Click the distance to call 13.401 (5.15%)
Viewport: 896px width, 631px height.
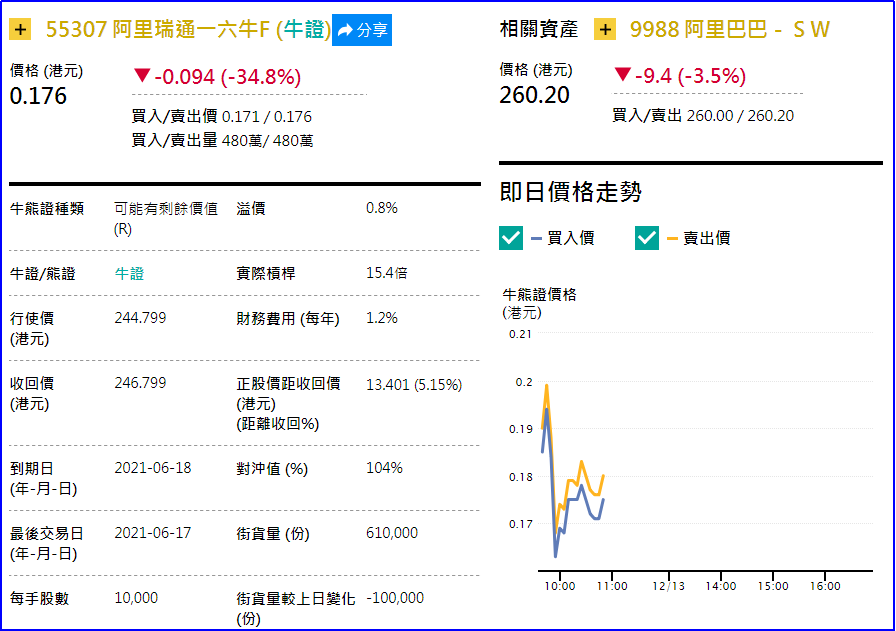pyautogui.click(x=414, y=385)
